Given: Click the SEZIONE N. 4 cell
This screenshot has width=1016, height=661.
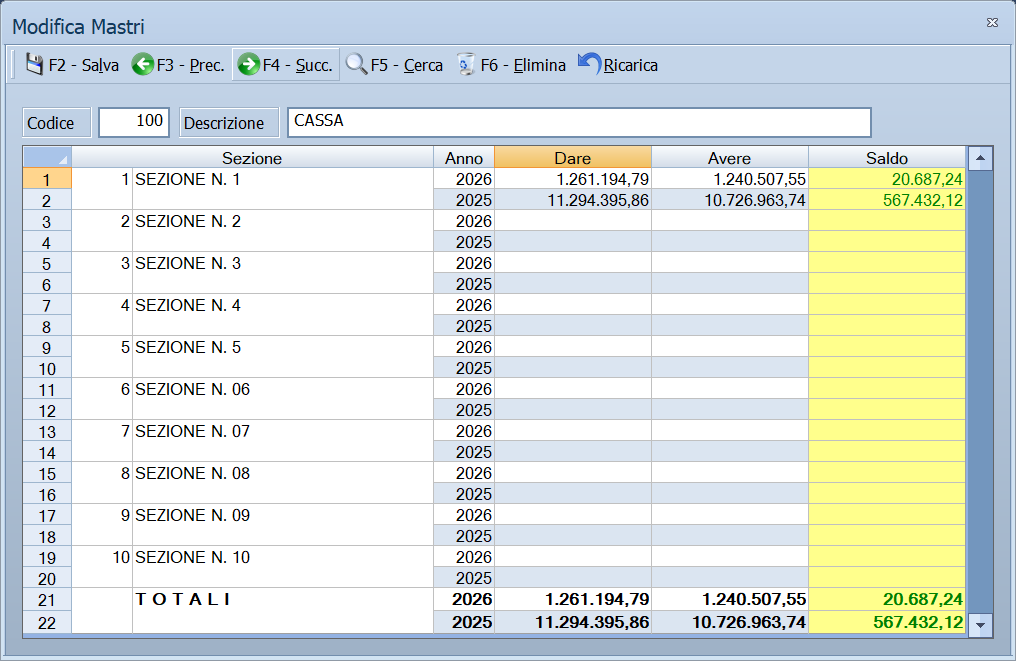Looking at the screenshot, I should tap(283, 315).
